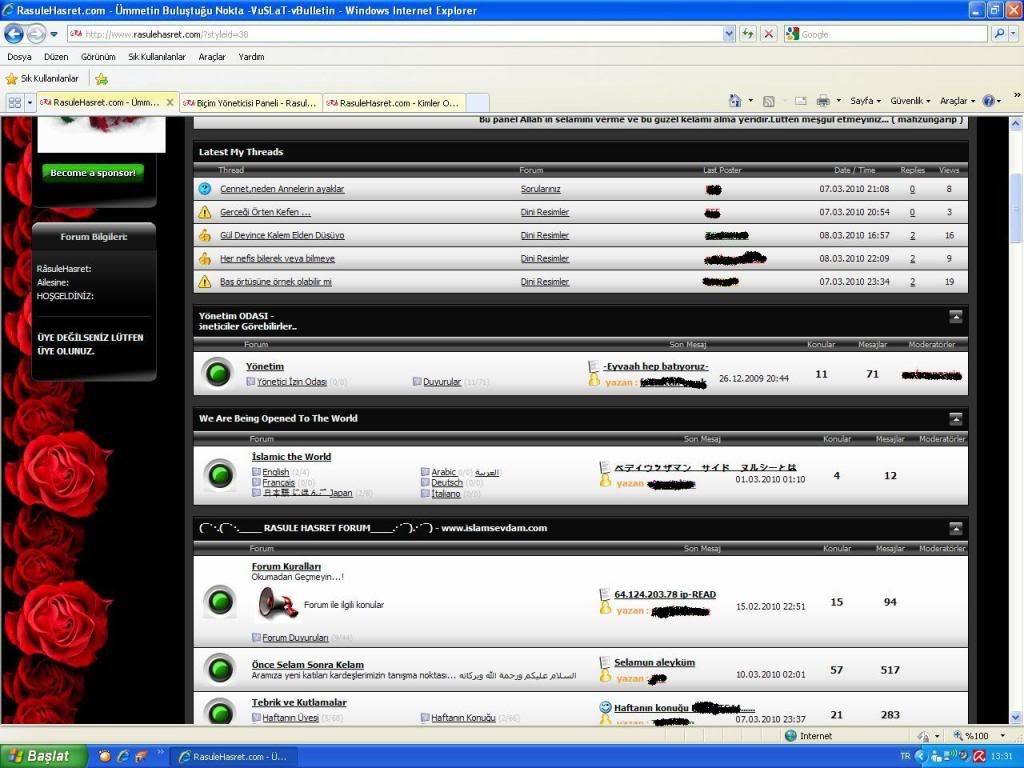Screen dimensions: 1024x768
Task: Open the Araçlar menu in menu bar
Action: click(x=211, y=57)
